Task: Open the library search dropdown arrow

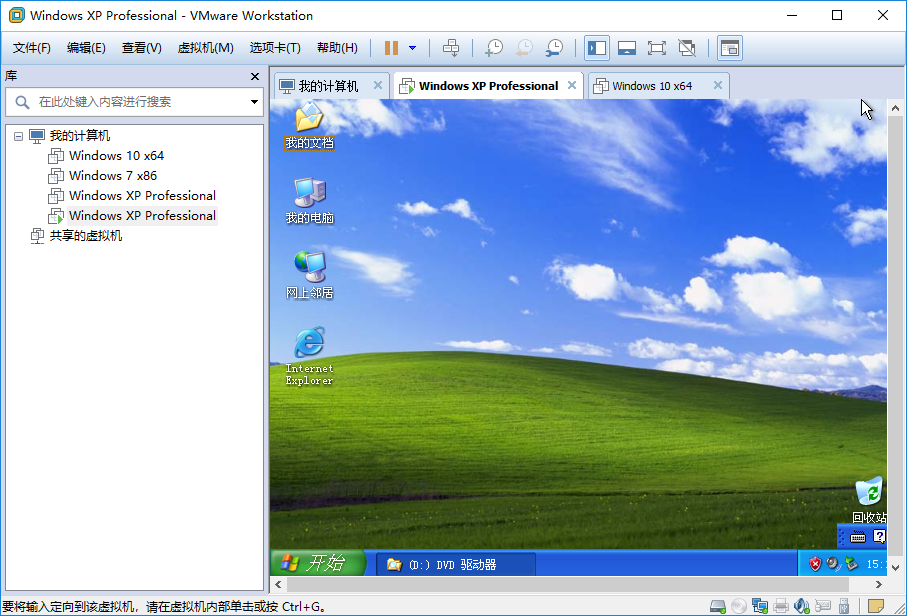Action: point(252,102)
